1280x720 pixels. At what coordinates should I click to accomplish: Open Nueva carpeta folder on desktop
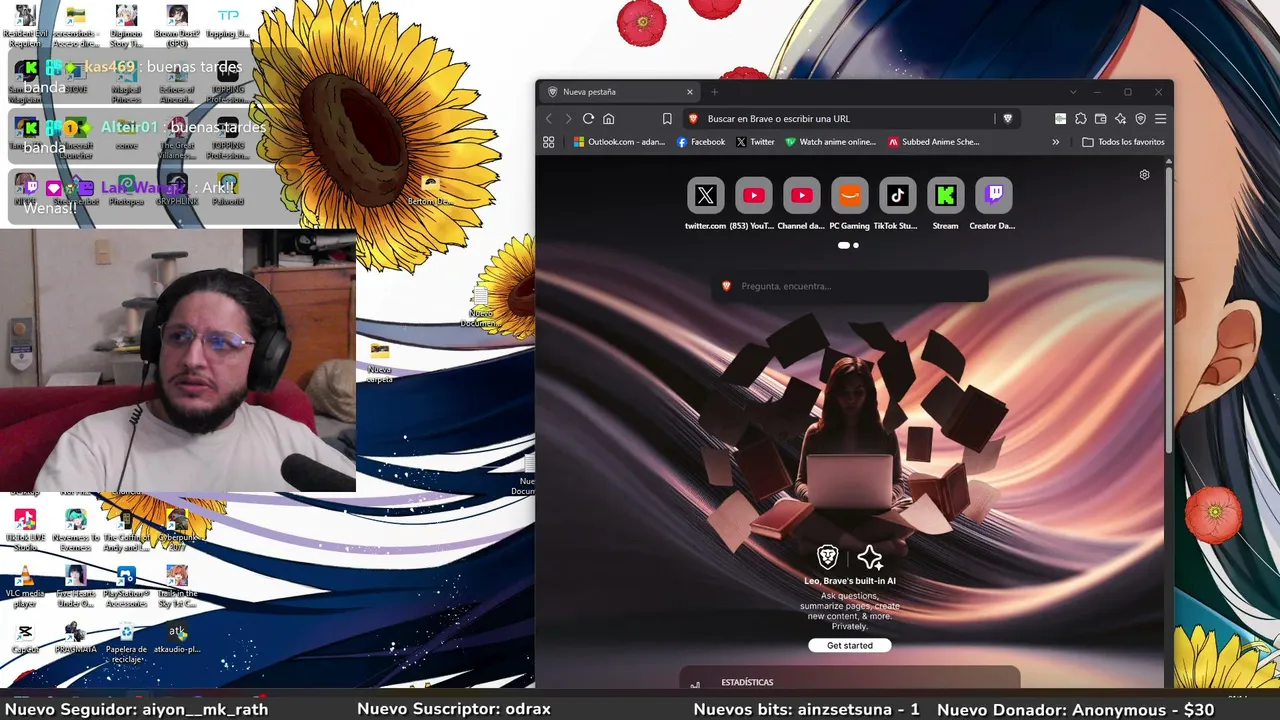click(379, 362)
